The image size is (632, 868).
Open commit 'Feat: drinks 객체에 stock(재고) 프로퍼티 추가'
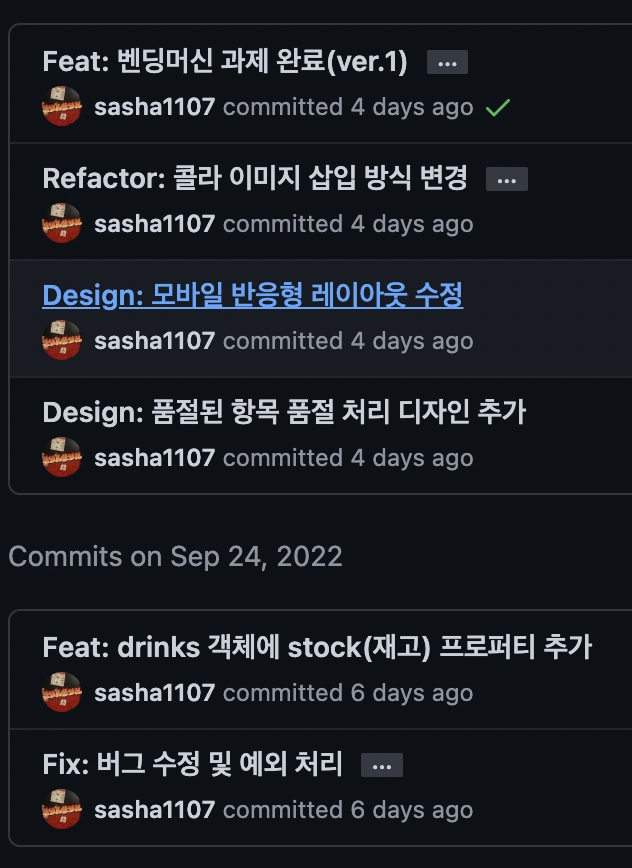317,648
